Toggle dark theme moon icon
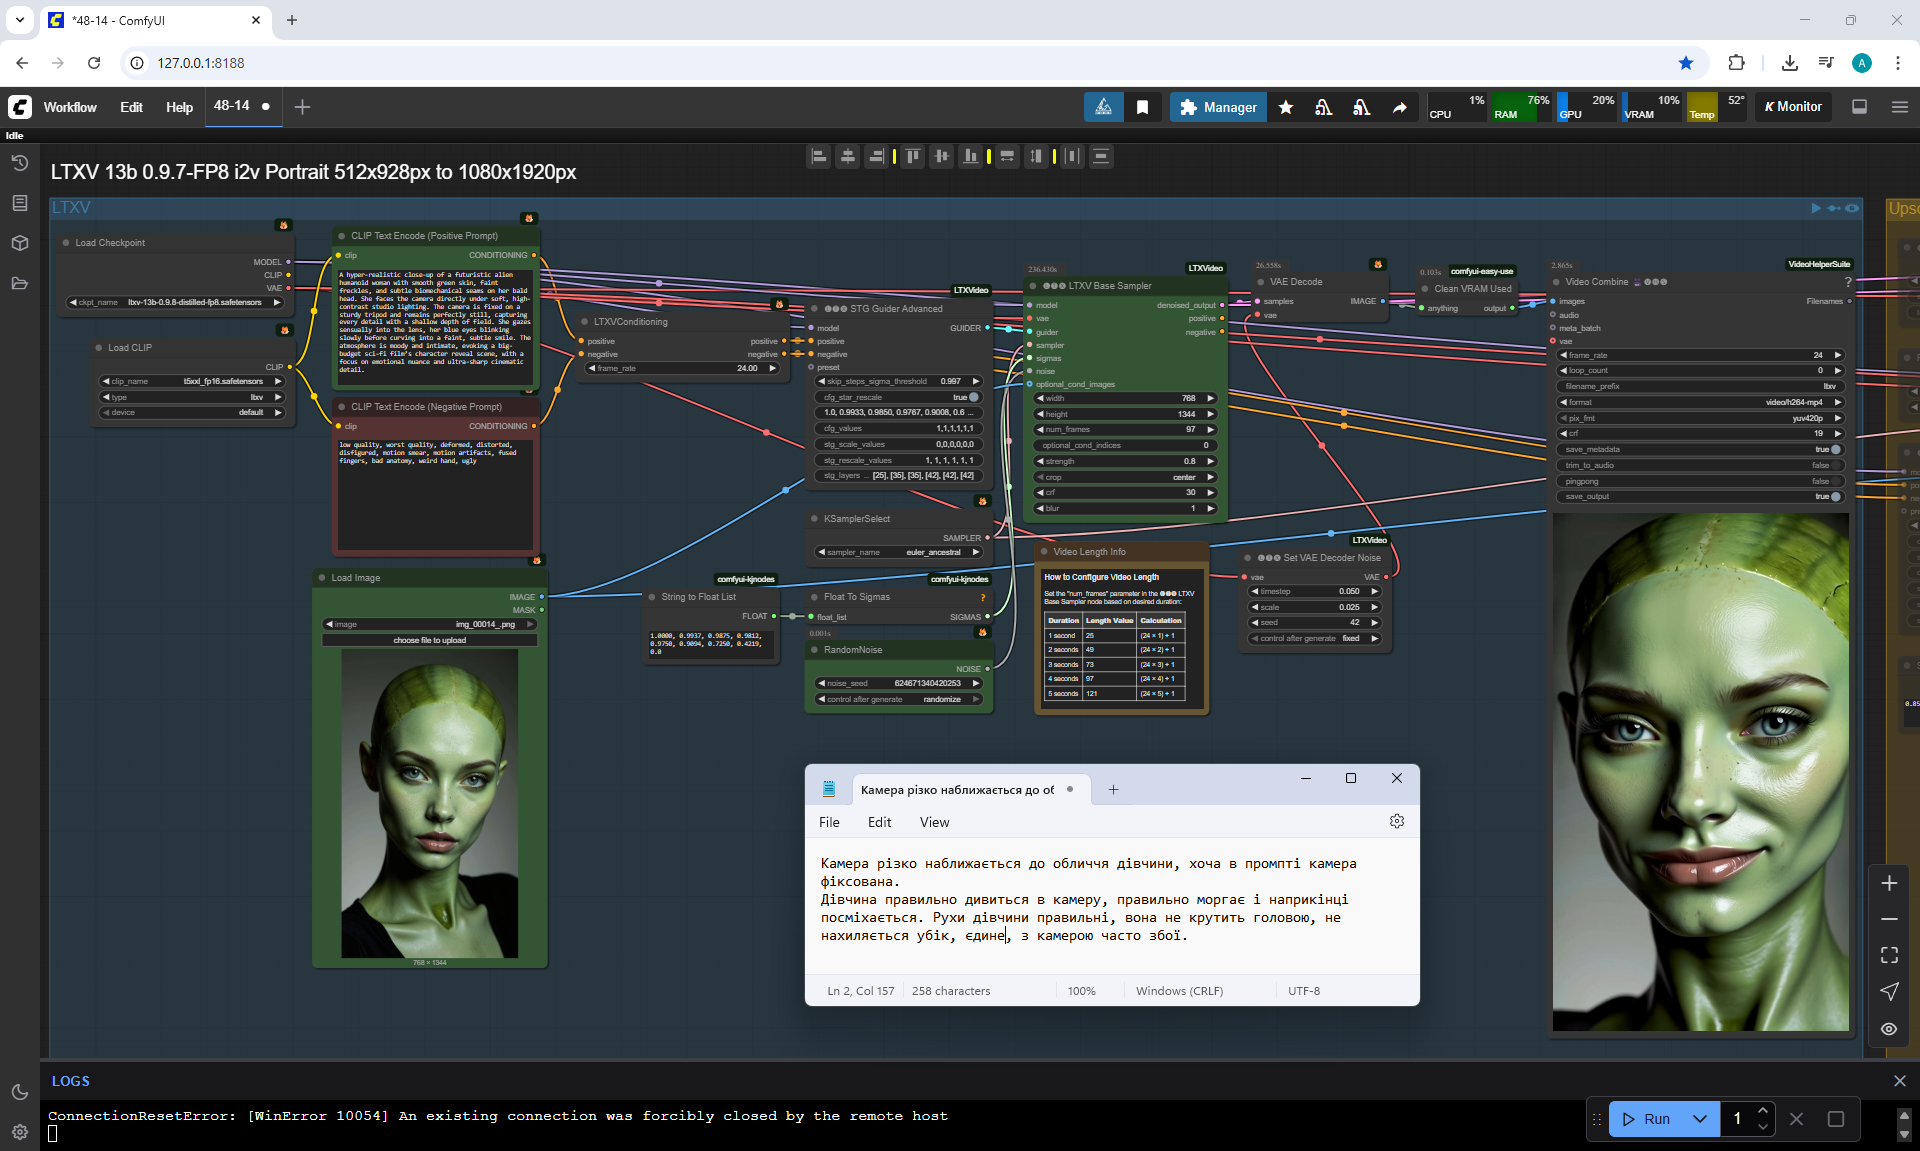1920x1151 pixels. pos(20,1092)
